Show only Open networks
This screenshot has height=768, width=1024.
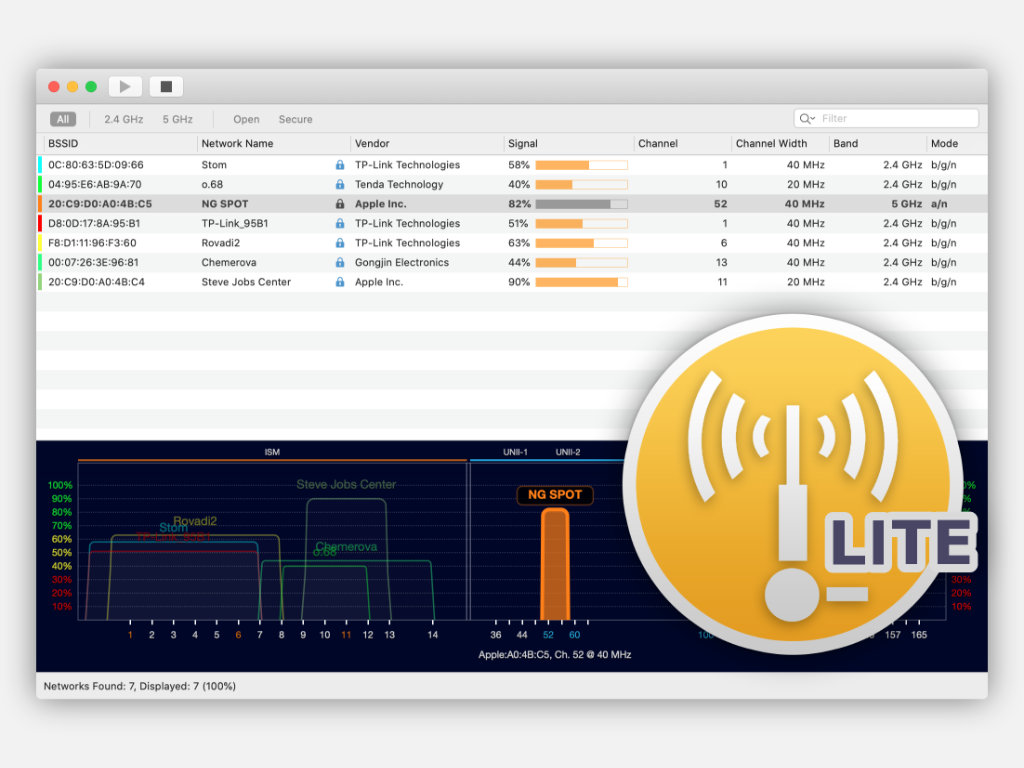pos(246,119)
